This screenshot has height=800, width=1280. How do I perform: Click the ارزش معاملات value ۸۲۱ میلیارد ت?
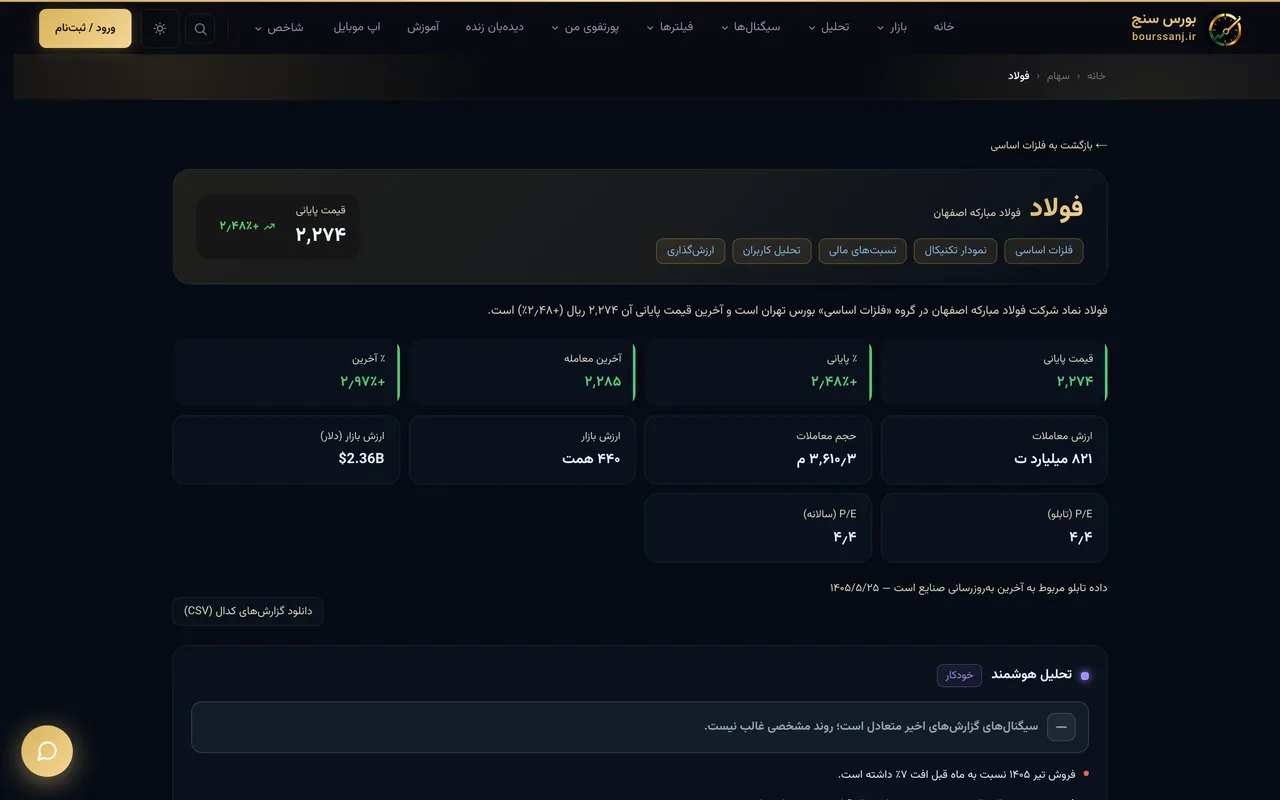(1053, 459)
